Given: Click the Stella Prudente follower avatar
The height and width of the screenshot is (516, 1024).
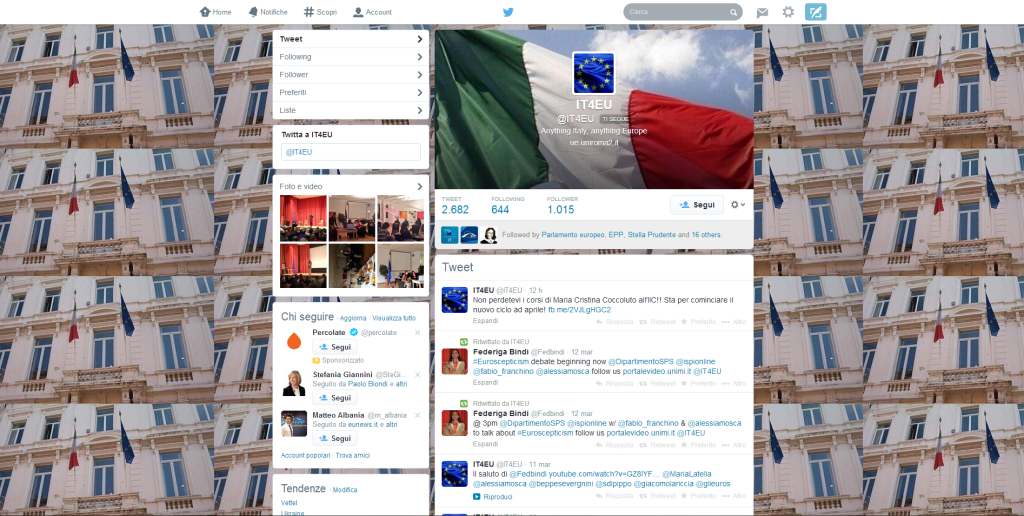Looking at the screenshot, I should [489, 235].
